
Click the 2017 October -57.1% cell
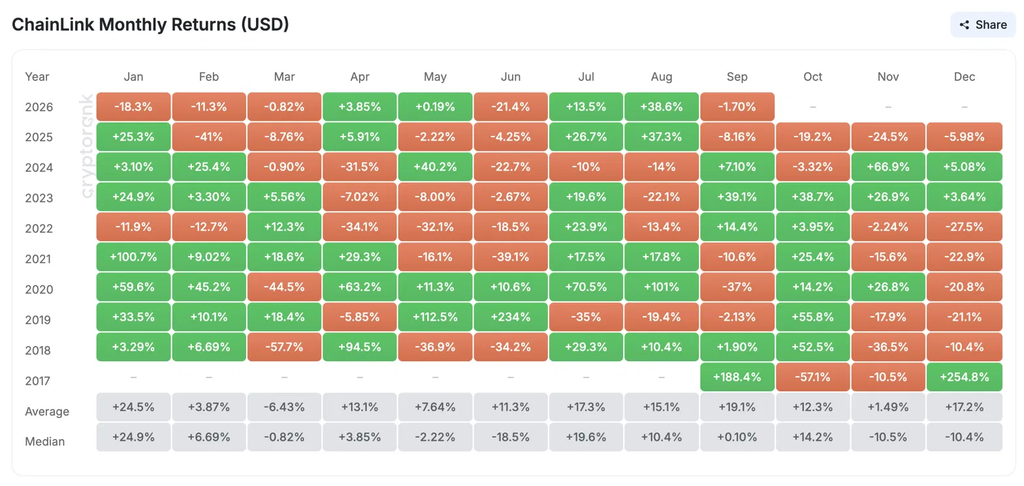point(813,377)
